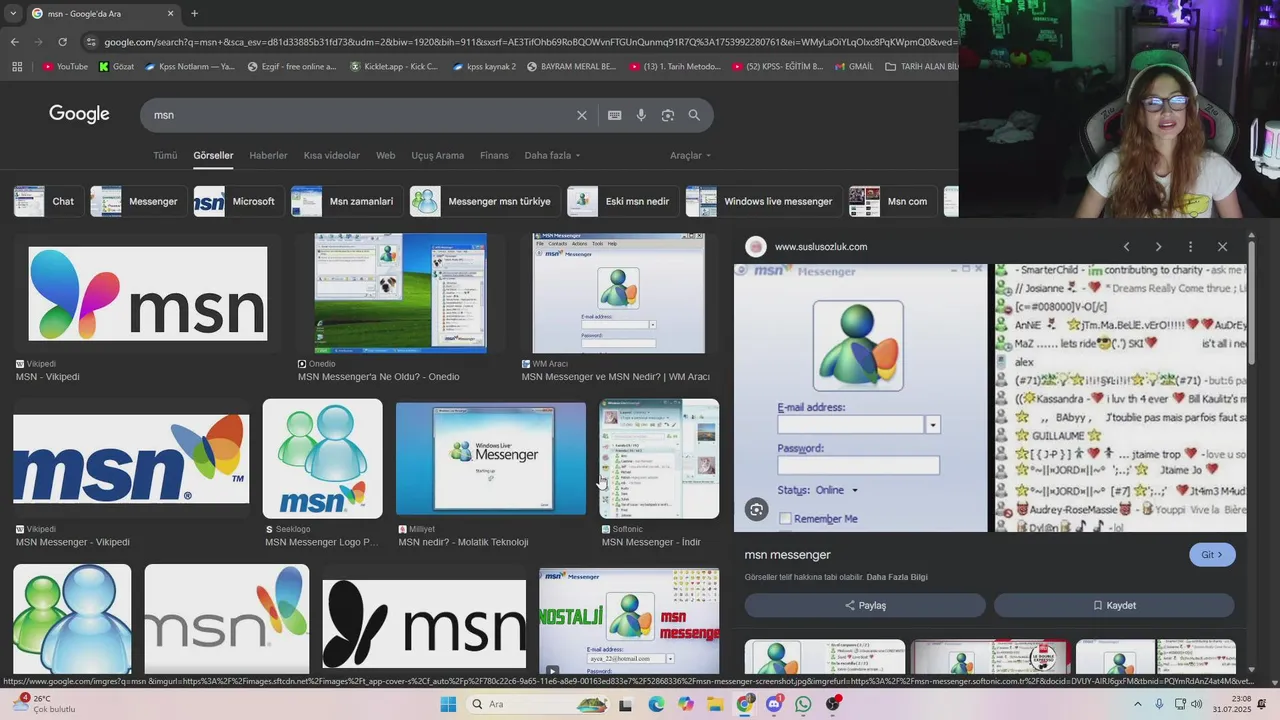Screen dimensions: 1280x720
Task: Open the Kısa videolar tab
Action: click(x=332, y=156)
